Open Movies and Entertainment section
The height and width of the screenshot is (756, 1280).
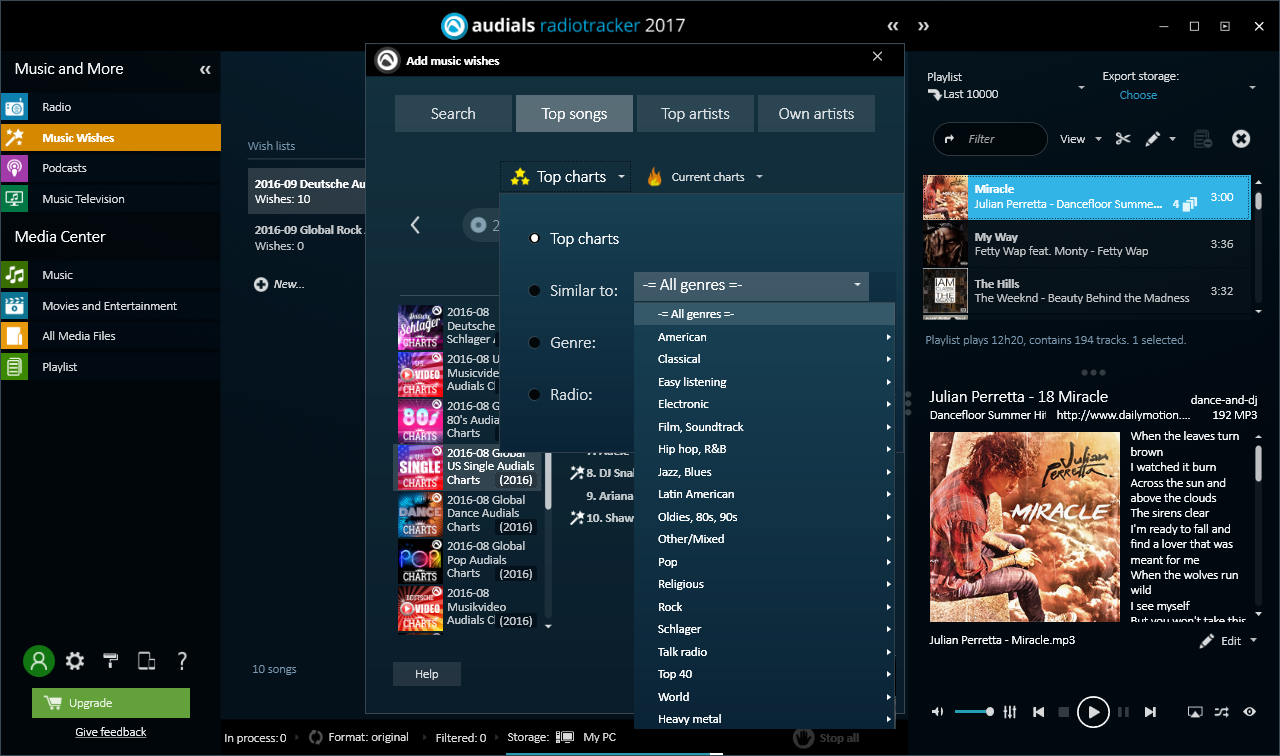click(110, 306)
